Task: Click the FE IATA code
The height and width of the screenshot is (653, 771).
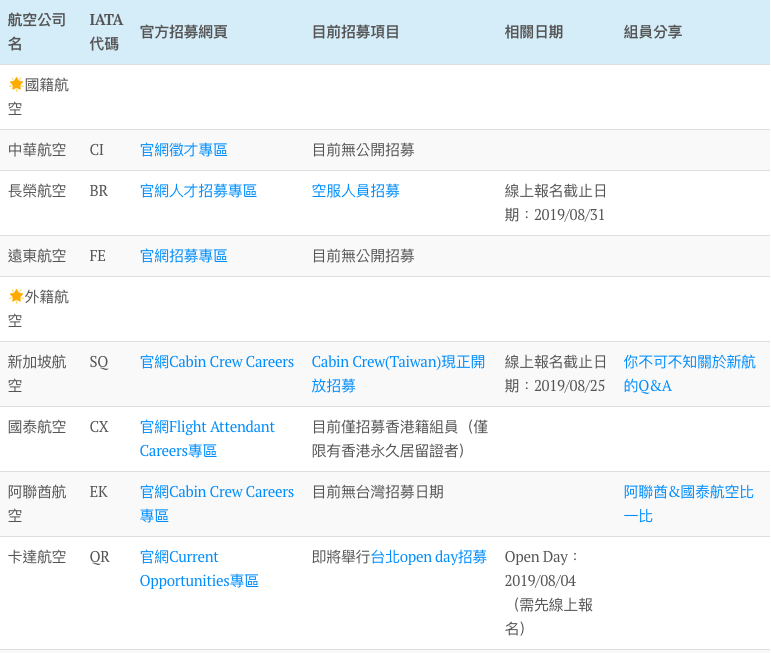Action: point(97,256)
